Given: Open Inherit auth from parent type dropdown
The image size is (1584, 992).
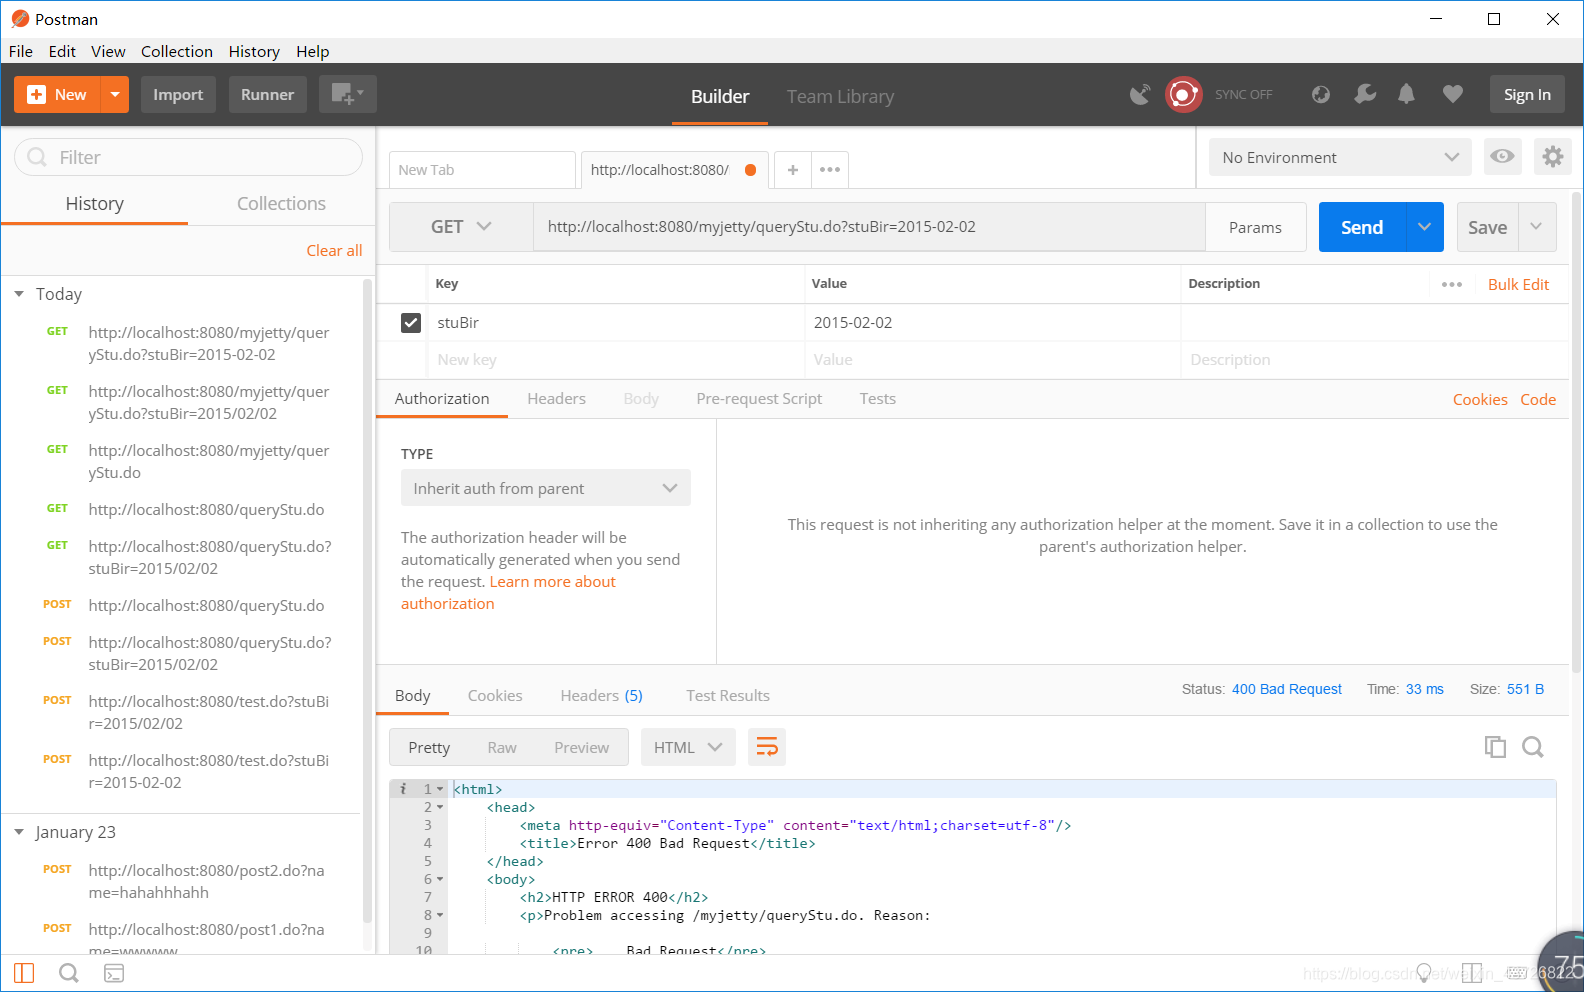Looking at the screenshot, I should pyautogui.click(x=546, y=488).
